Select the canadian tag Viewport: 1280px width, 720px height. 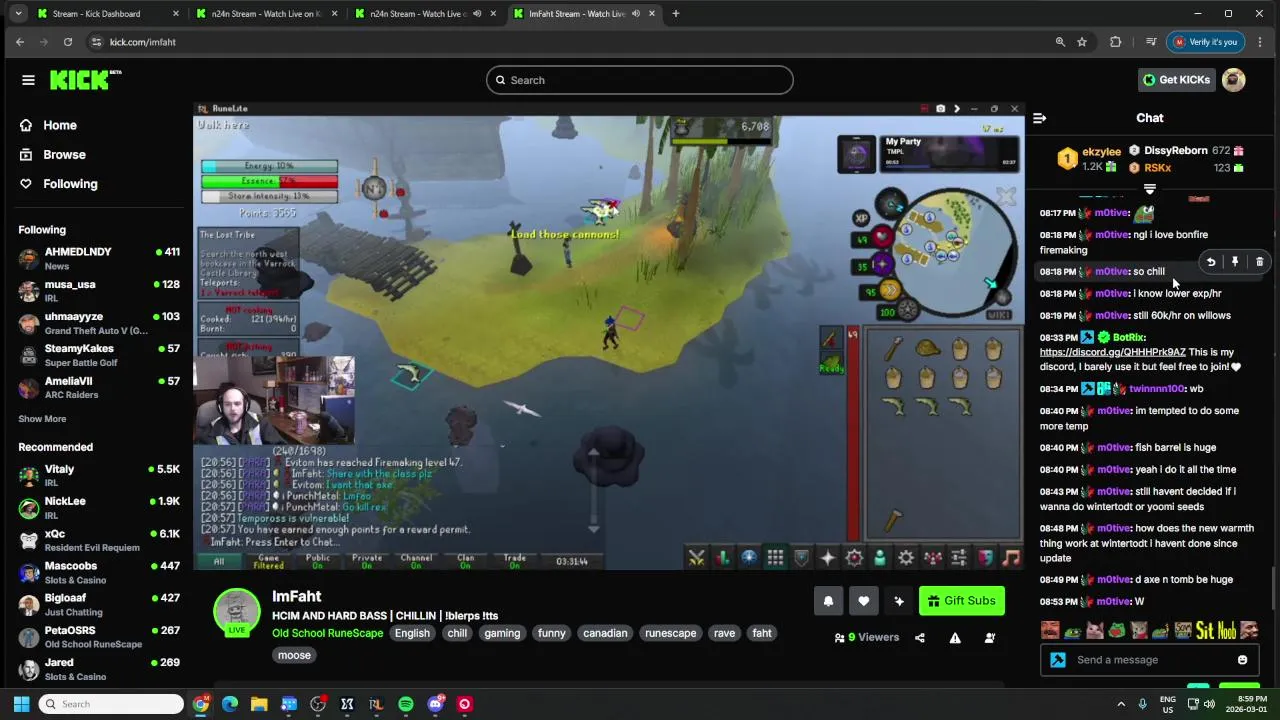pos(605,633)
